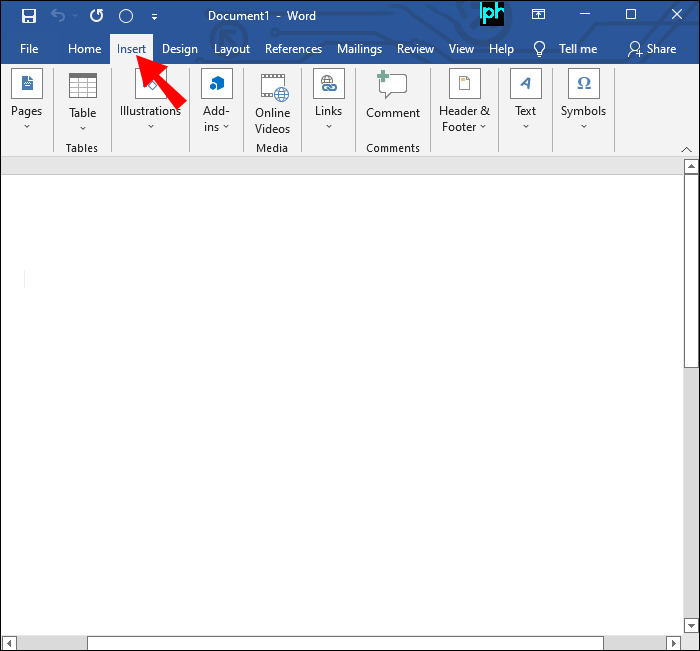Image resolution: width=700 pixels, height=651 pixels.
Task: Click the Tell me lightbulb icon
Action: tap(539, 49)
